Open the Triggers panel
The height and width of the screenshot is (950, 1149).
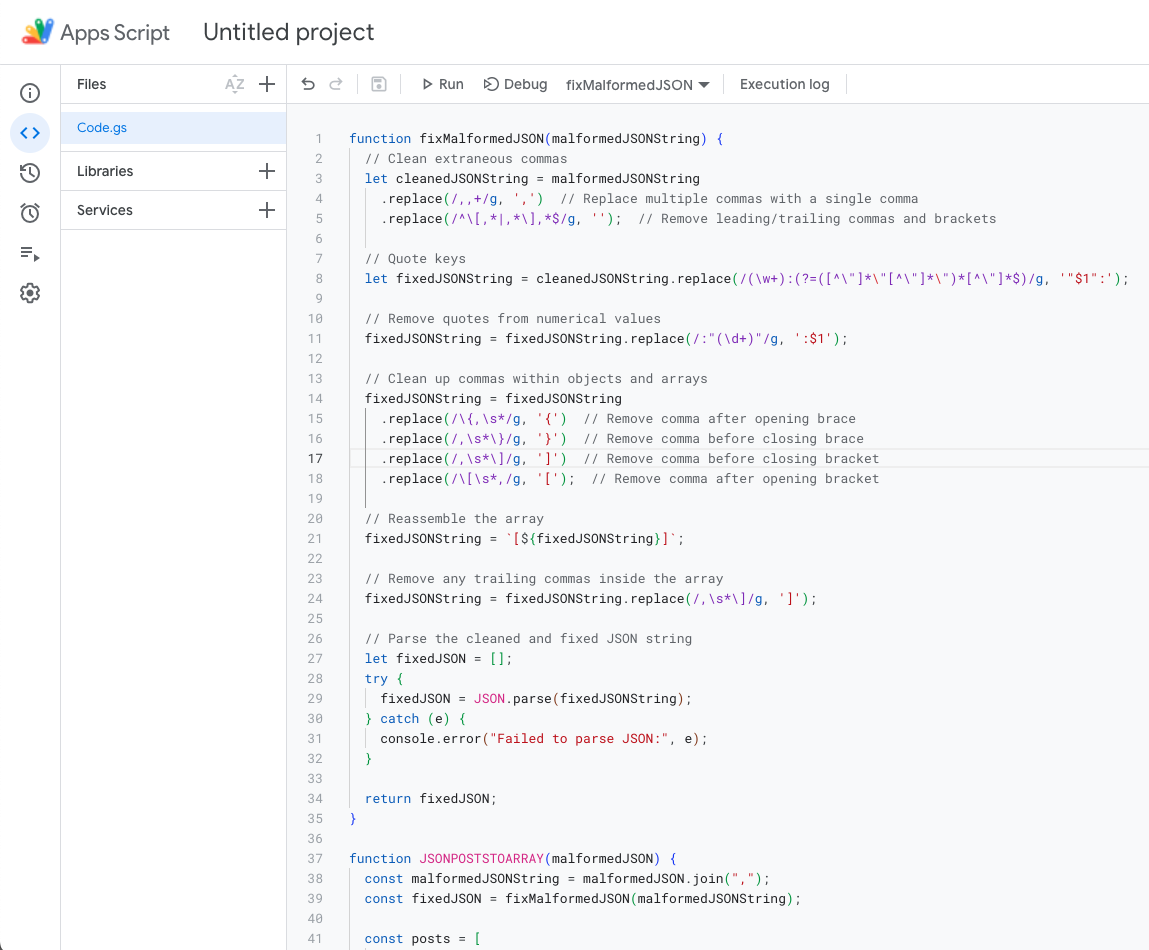tap(30, 212)
